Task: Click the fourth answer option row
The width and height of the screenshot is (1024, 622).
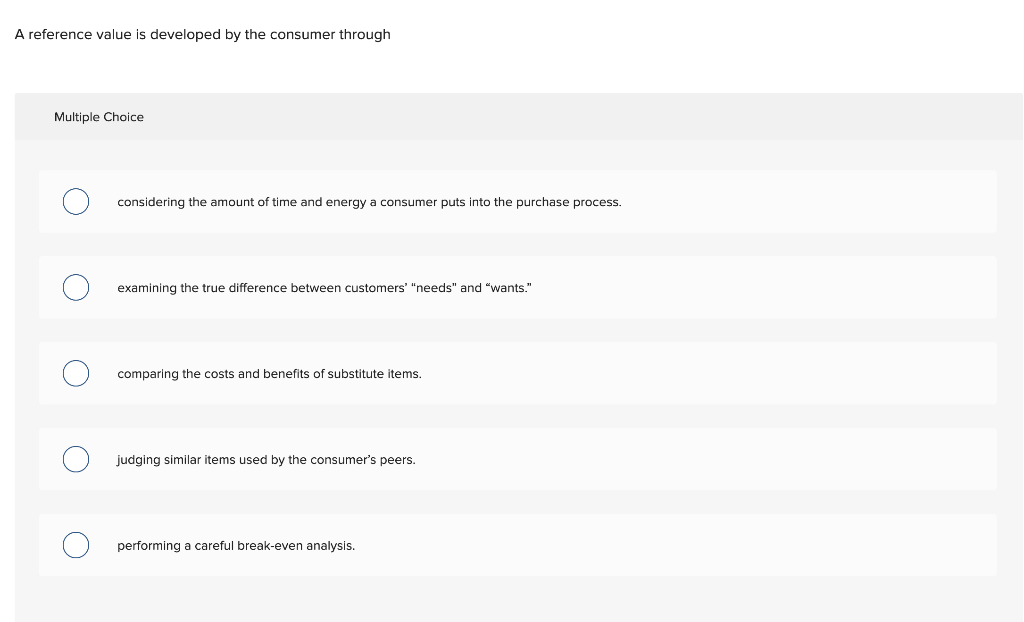Action: pos(518,459)
